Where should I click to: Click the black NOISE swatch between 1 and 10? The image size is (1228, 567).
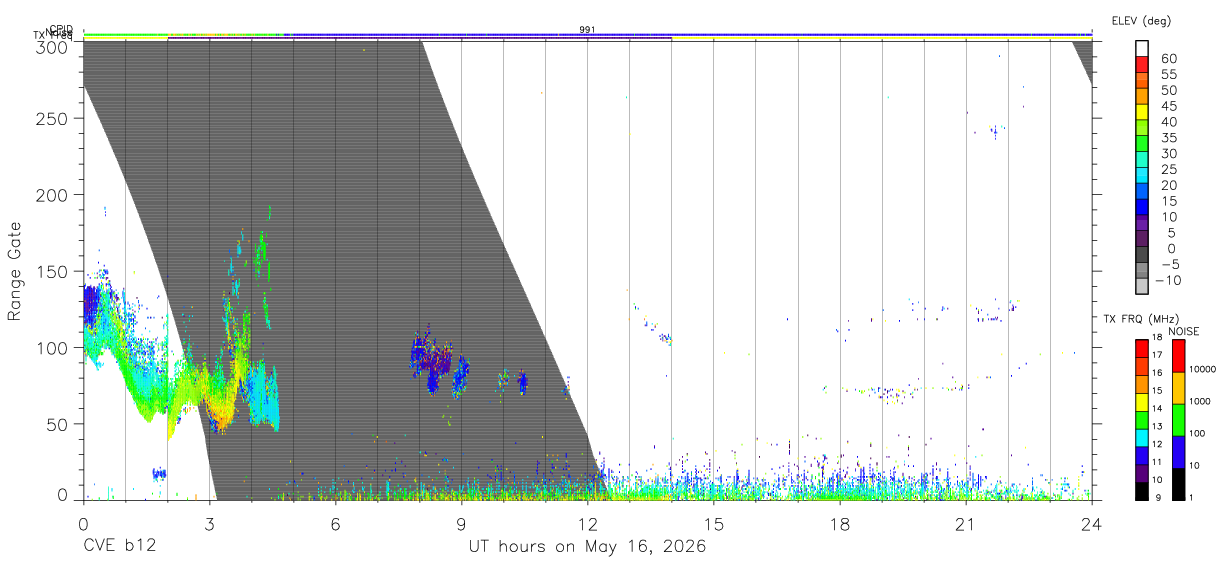1178,483
